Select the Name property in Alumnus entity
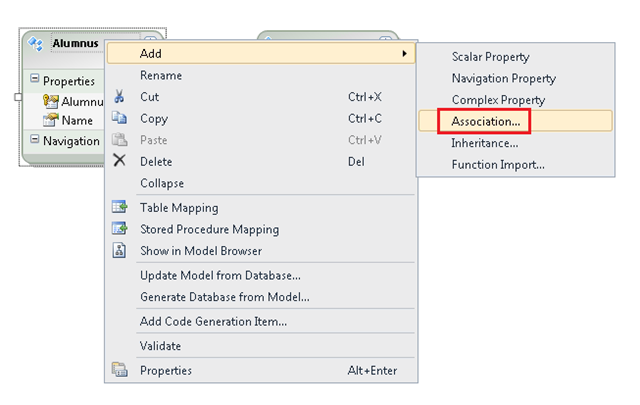 click(x=77, y=120)
